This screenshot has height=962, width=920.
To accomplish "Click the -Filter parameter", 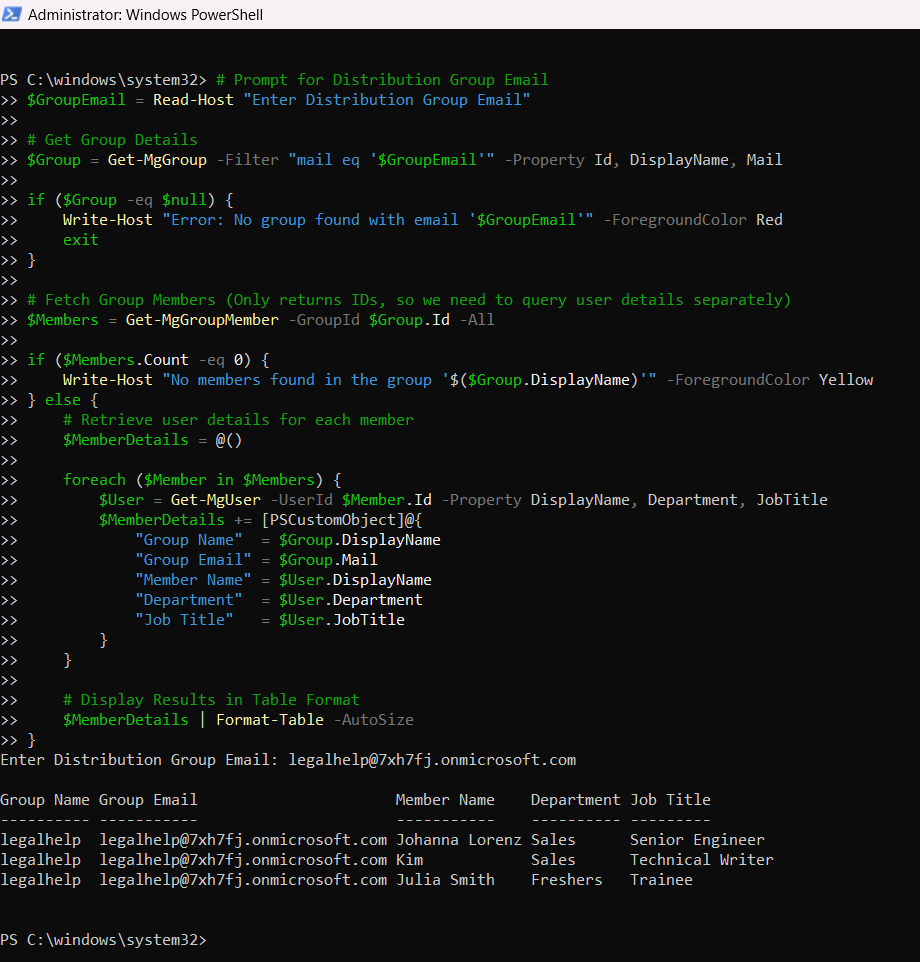I will pos(247,160).
